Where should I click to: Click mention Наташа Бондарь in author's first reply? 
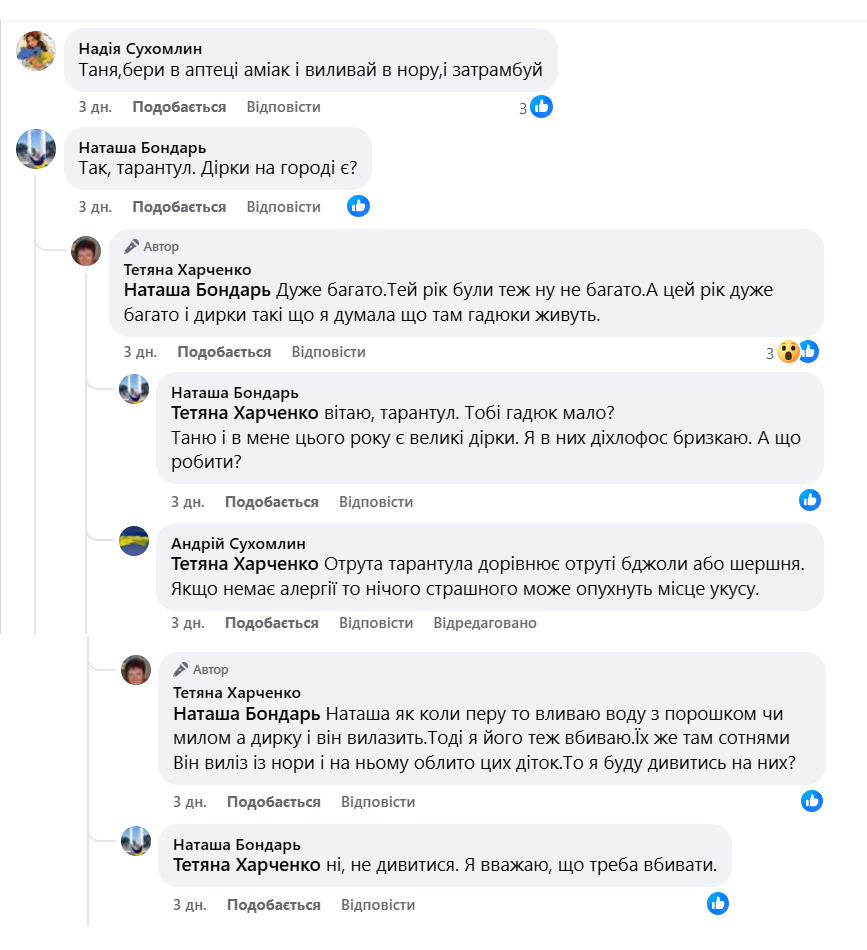pos(197,290)
